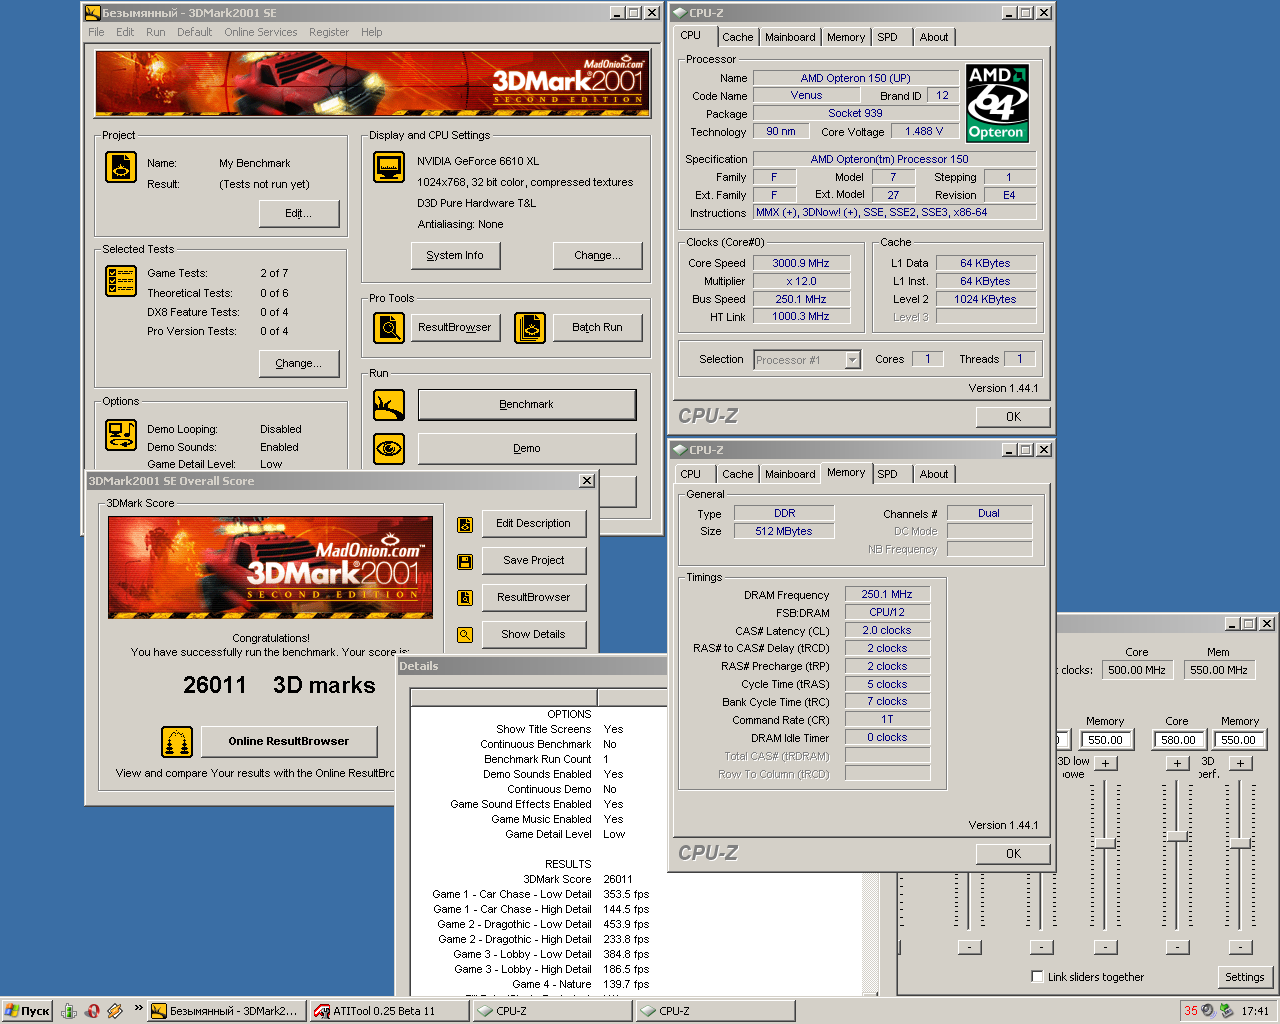The image size is (1280, 1024).
Task: Click the Save Project button
Action: 534,561
